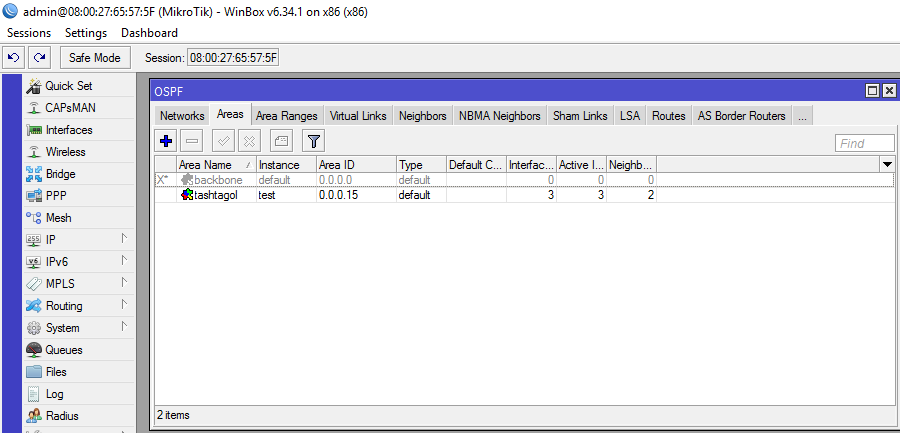The height and width of the screenshot is (433, 900).
Task: Click the filter funnel icon
Action: pyautogui.click(x=313, y=141)
